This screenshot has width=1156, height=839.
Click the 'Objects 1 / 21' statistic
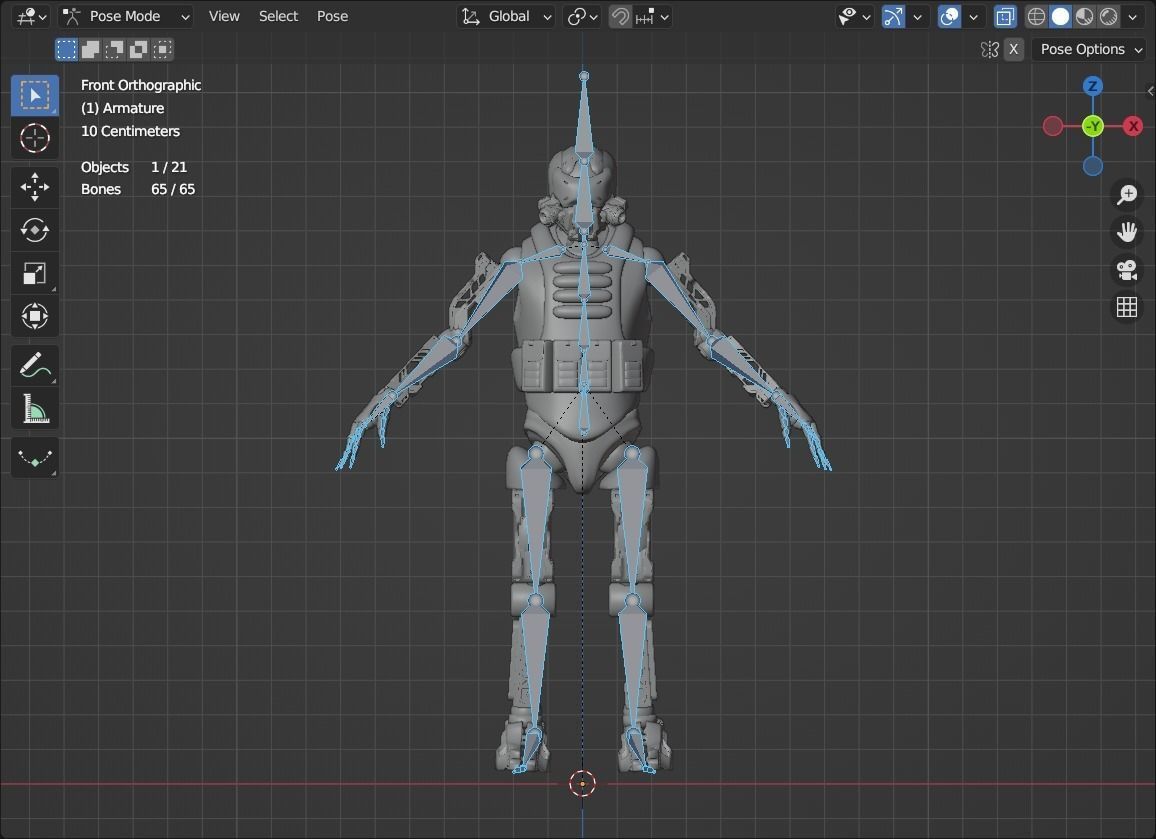pyautogui.click(x=133, y=167)
